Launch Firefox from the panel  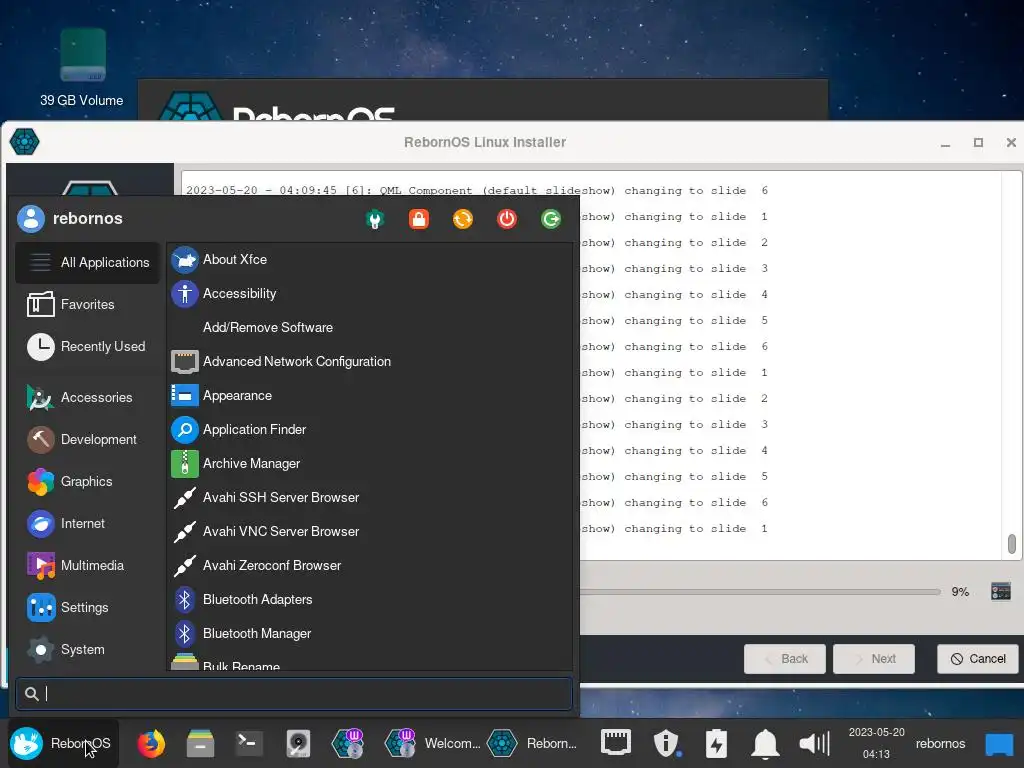pyautogui.click(x=151, y=743)
